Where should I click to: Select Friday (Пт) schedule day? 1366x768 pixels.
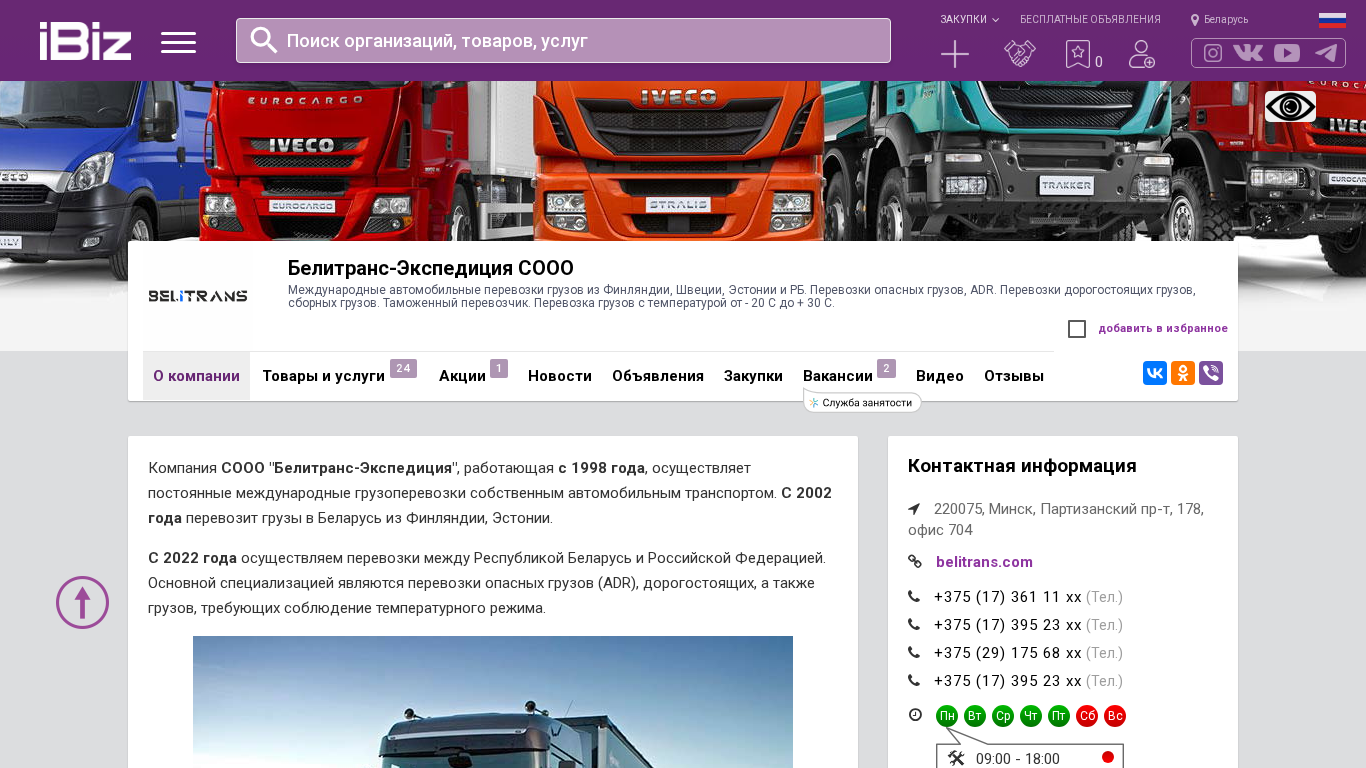(1059, 716)
